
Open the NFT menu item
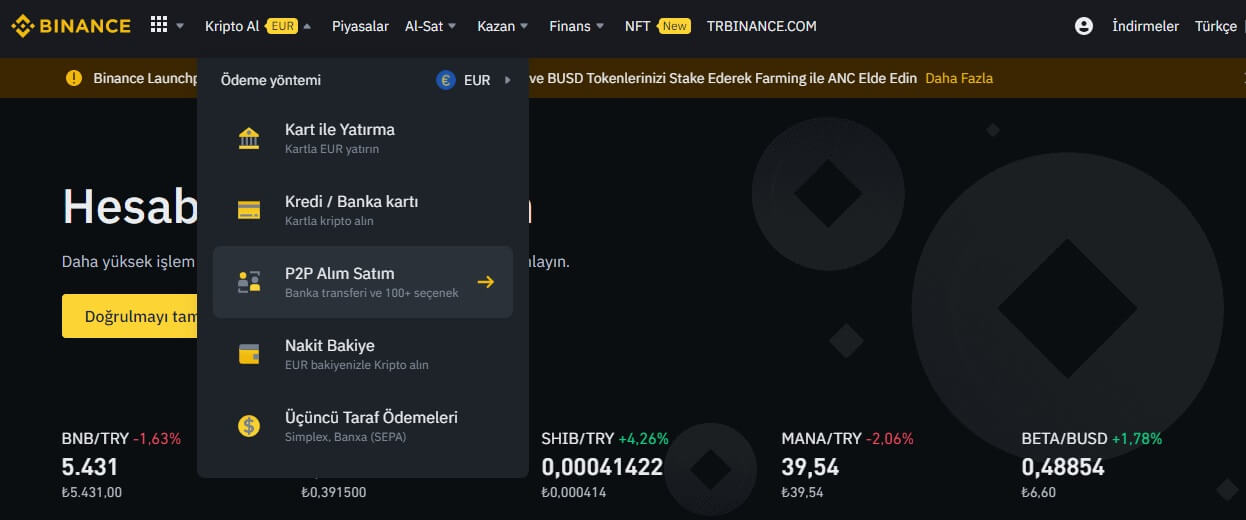638,26
